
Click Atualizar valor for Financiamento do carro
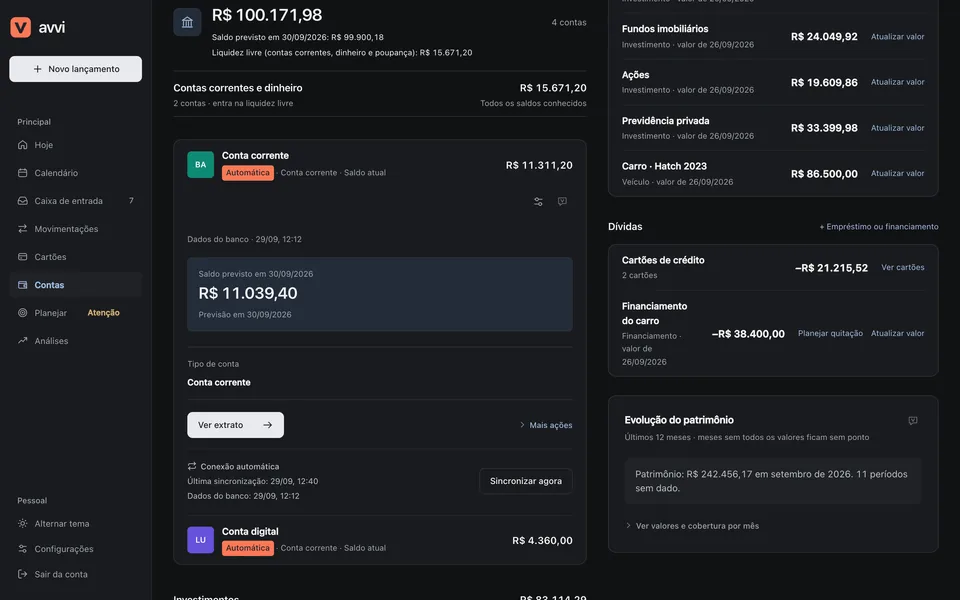click(898, 334)
